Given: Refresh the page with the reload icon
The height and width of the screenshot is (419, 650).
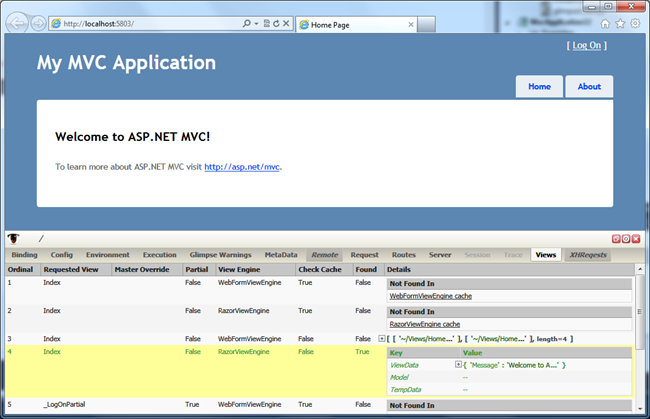Looking at the screenshot, I should pos(276,22).
